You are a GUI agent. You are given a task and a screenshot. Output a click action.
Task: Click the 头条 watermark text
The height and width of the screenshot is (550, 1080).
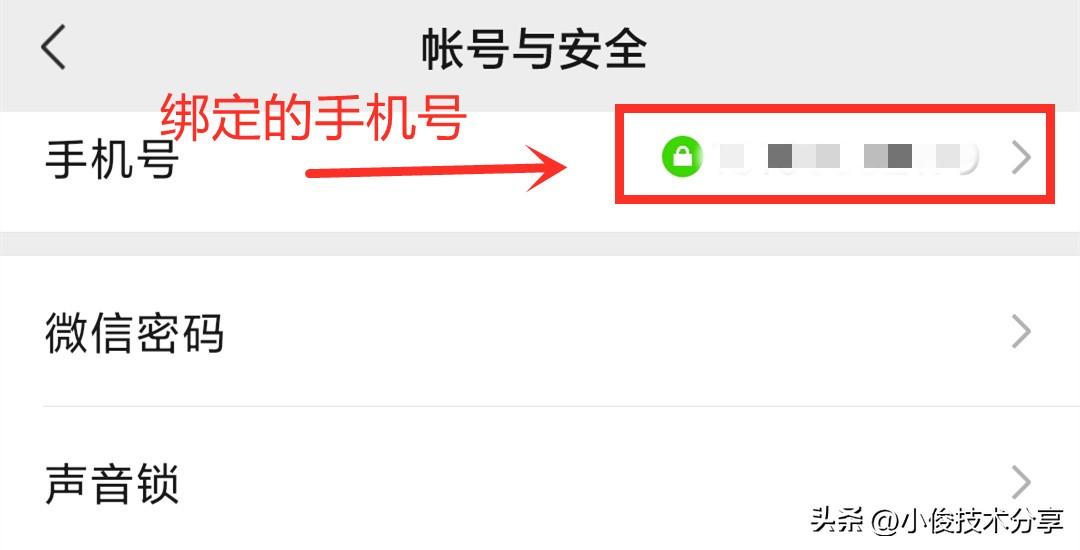click(x=836, y=521)
